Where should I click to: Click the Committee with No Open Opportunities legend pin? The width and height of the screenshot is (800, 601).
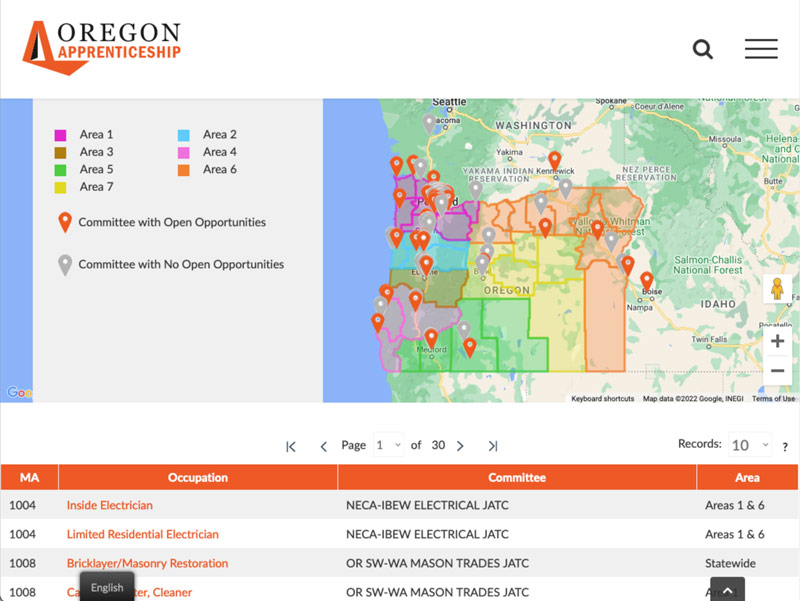pyautogui.click(x=65, y=265)
